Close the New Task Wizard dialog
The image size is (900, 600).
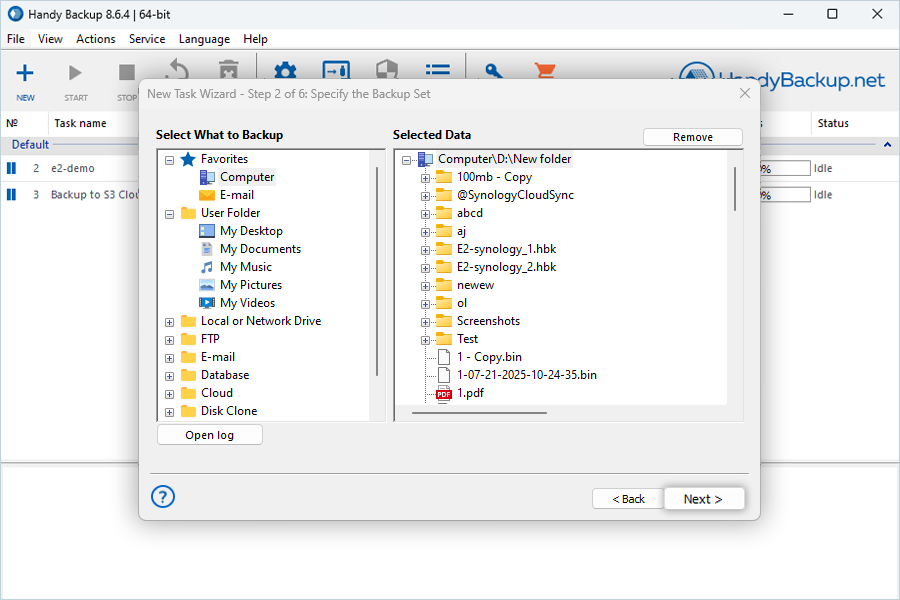point(744,93)
